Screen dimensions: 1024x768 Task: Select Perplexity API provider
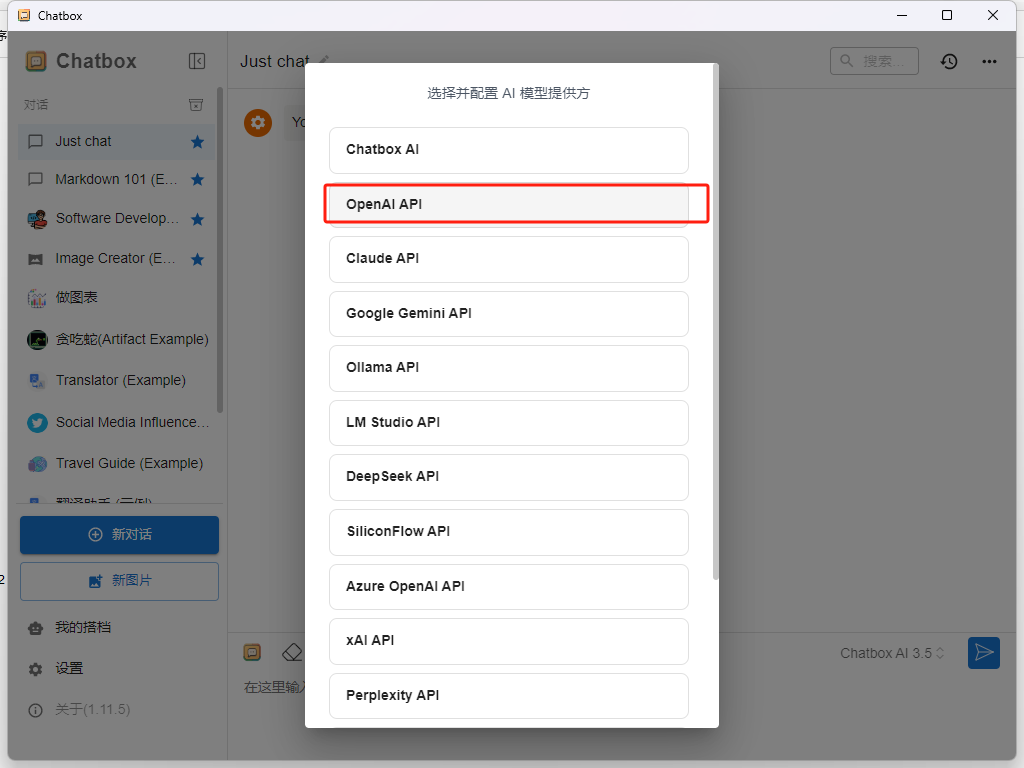coord(509,696)
